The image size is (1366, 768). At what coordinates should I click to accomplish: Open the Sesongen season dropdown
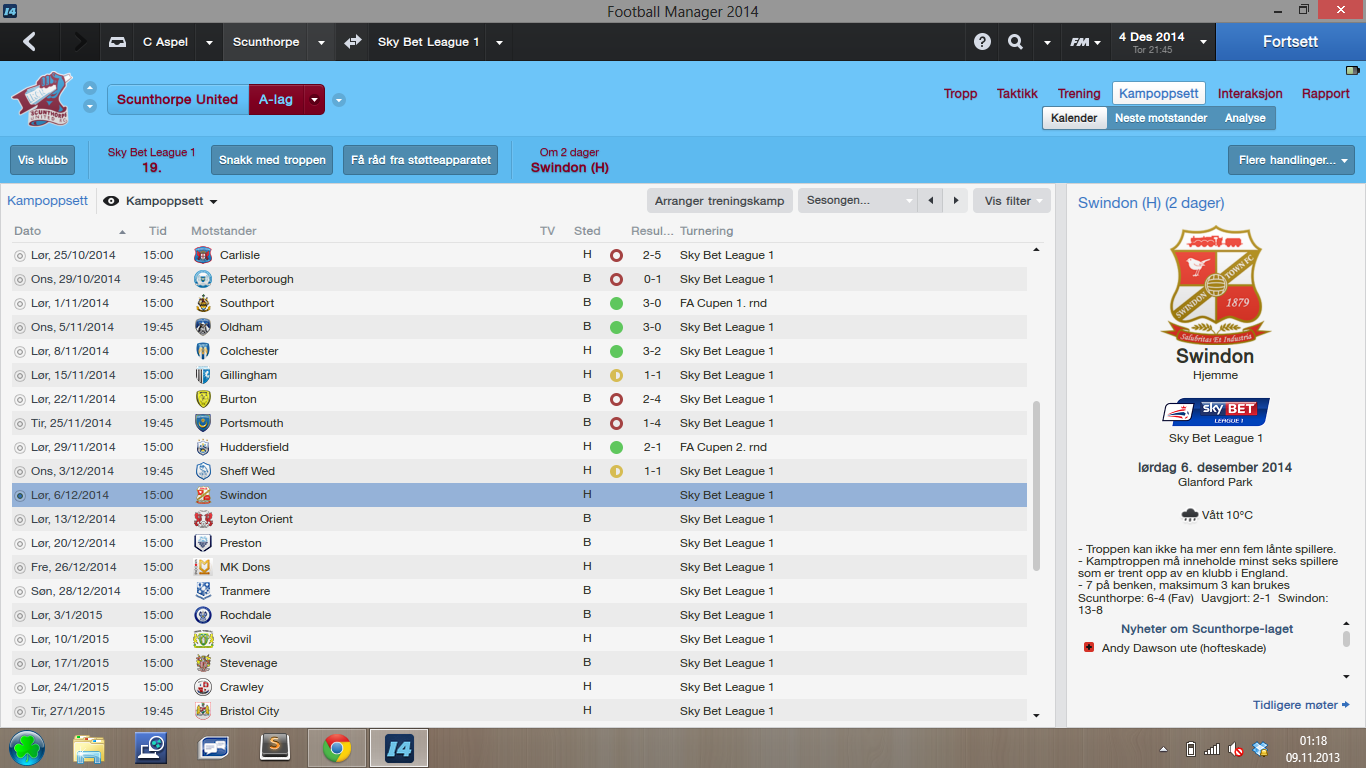point(857,200)
